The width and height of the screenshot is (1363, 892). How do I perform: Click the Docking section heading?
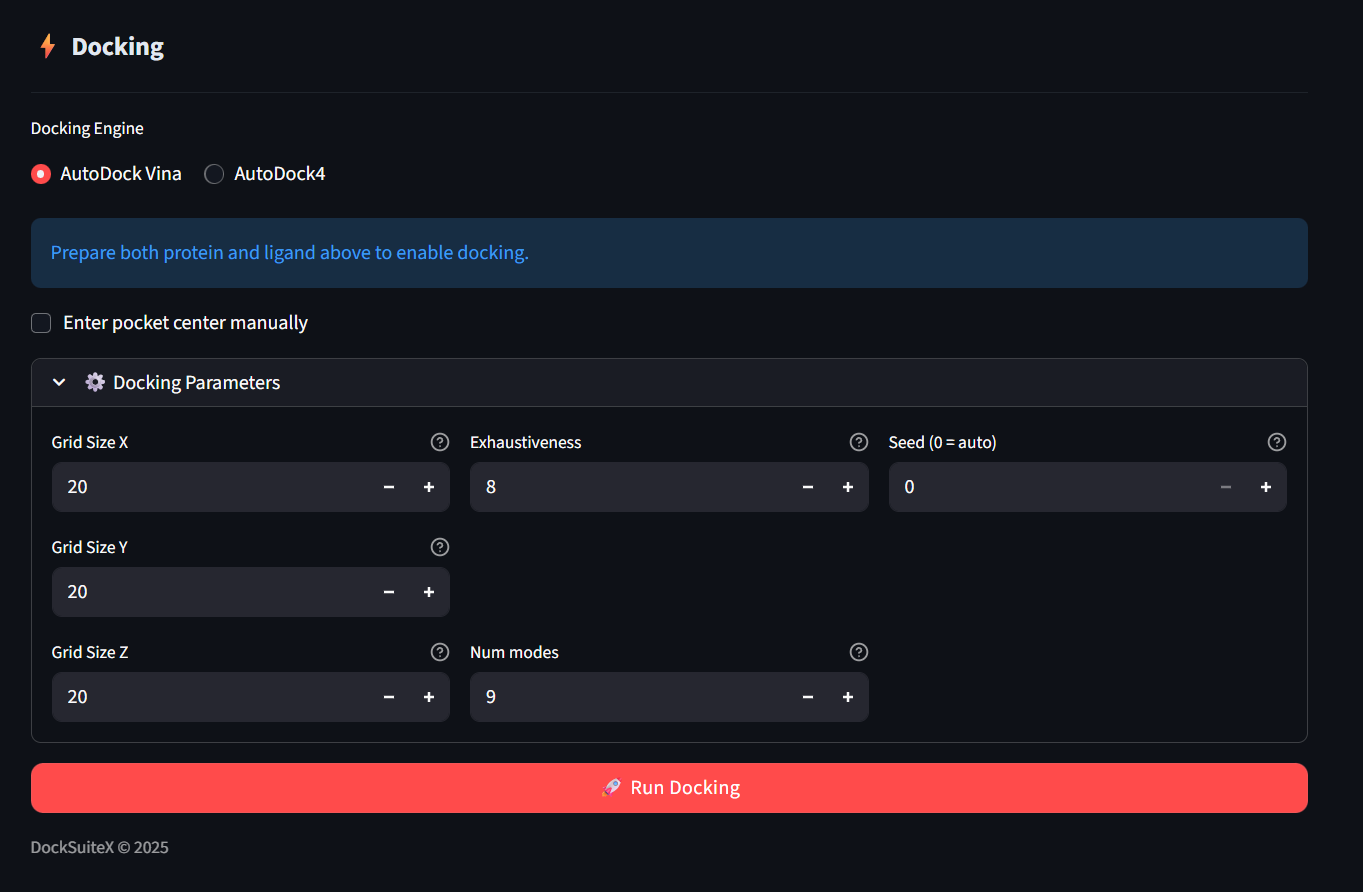point(118,47)
